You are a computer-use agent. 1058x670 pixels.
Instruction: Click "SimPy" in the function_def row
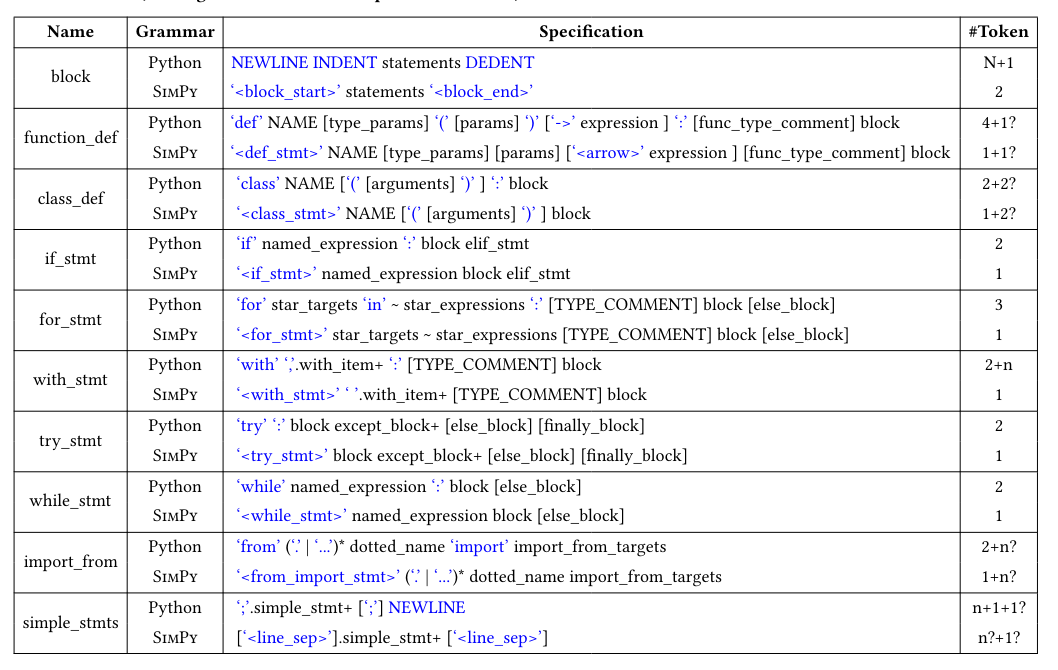point(175,153)
